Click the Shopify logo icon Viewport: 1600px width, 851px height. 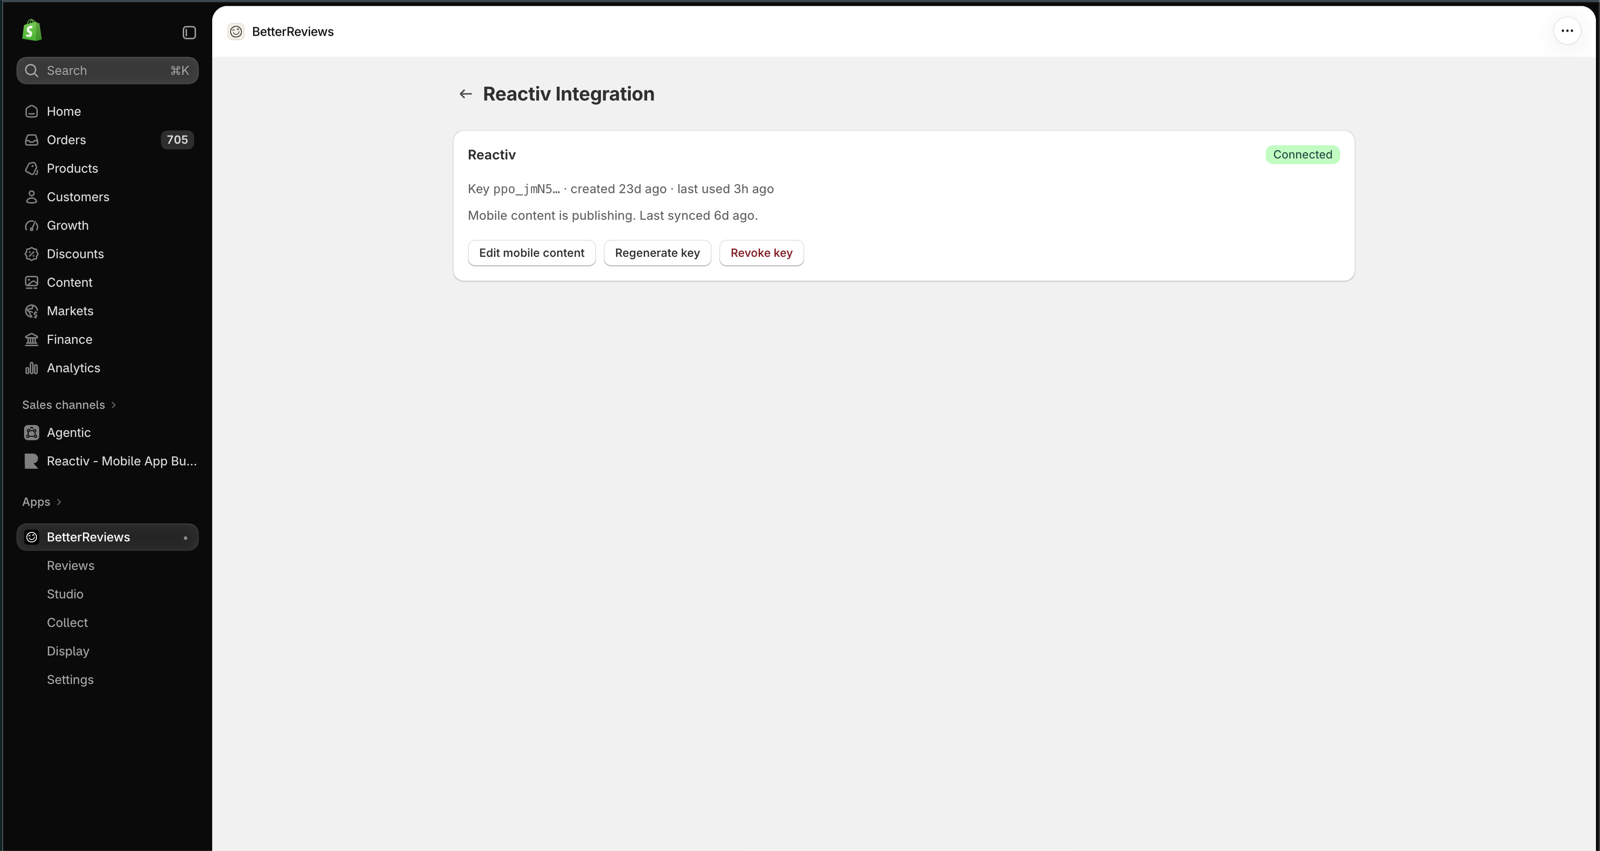click(32, 31)
